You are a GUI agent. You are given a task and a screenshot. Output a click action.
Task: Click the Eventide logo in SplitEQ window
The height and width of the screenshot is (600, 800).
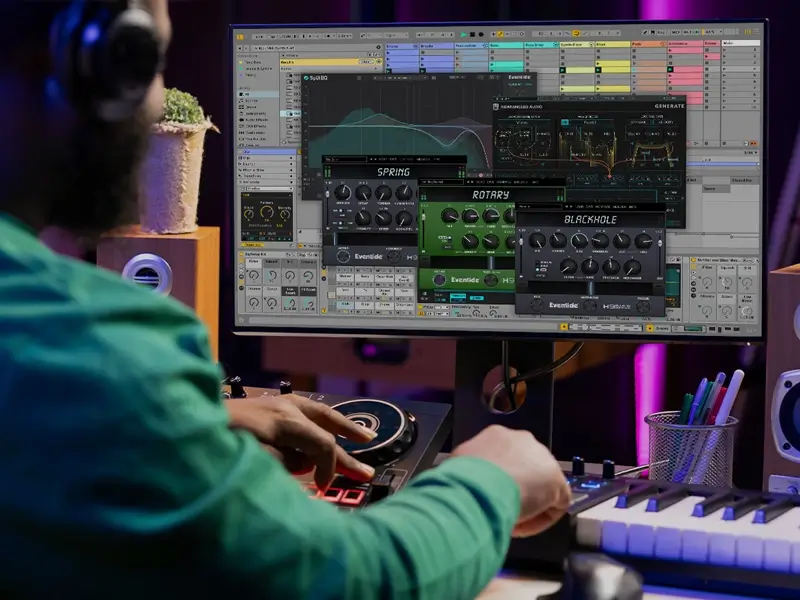pyautogui.click(x=519, y=78)
